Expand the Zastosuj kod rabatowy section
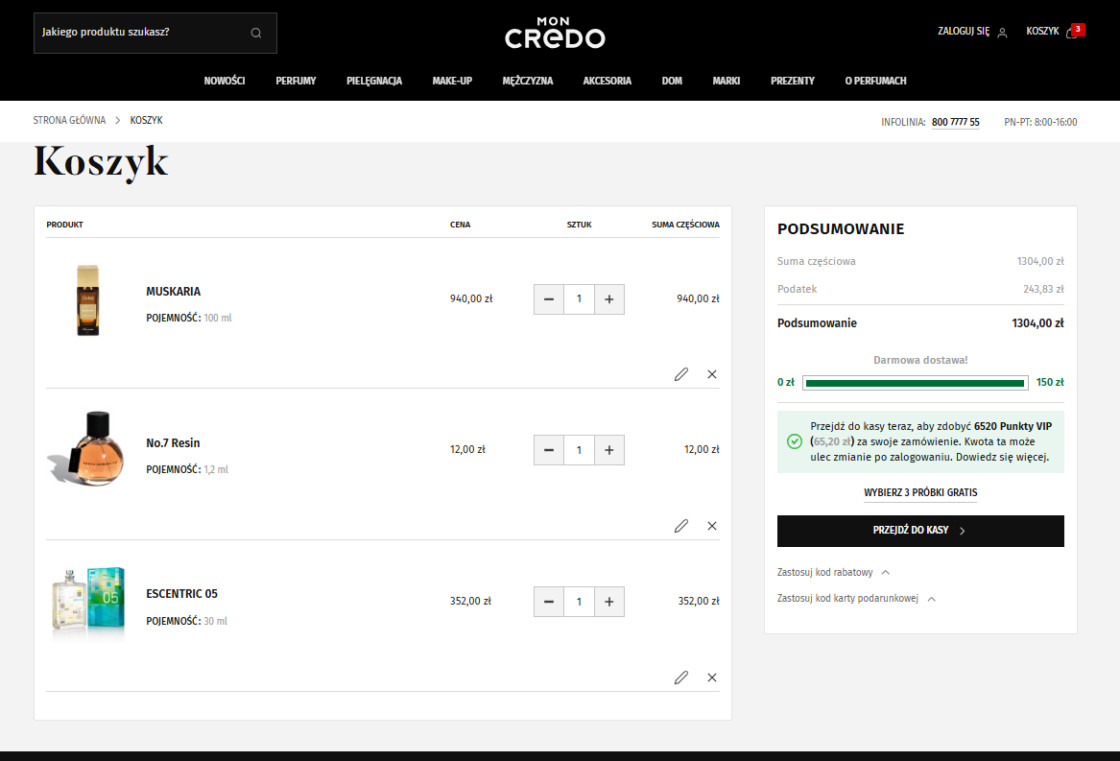This screenshot has width=1120, height=761. tap(833, 573)
